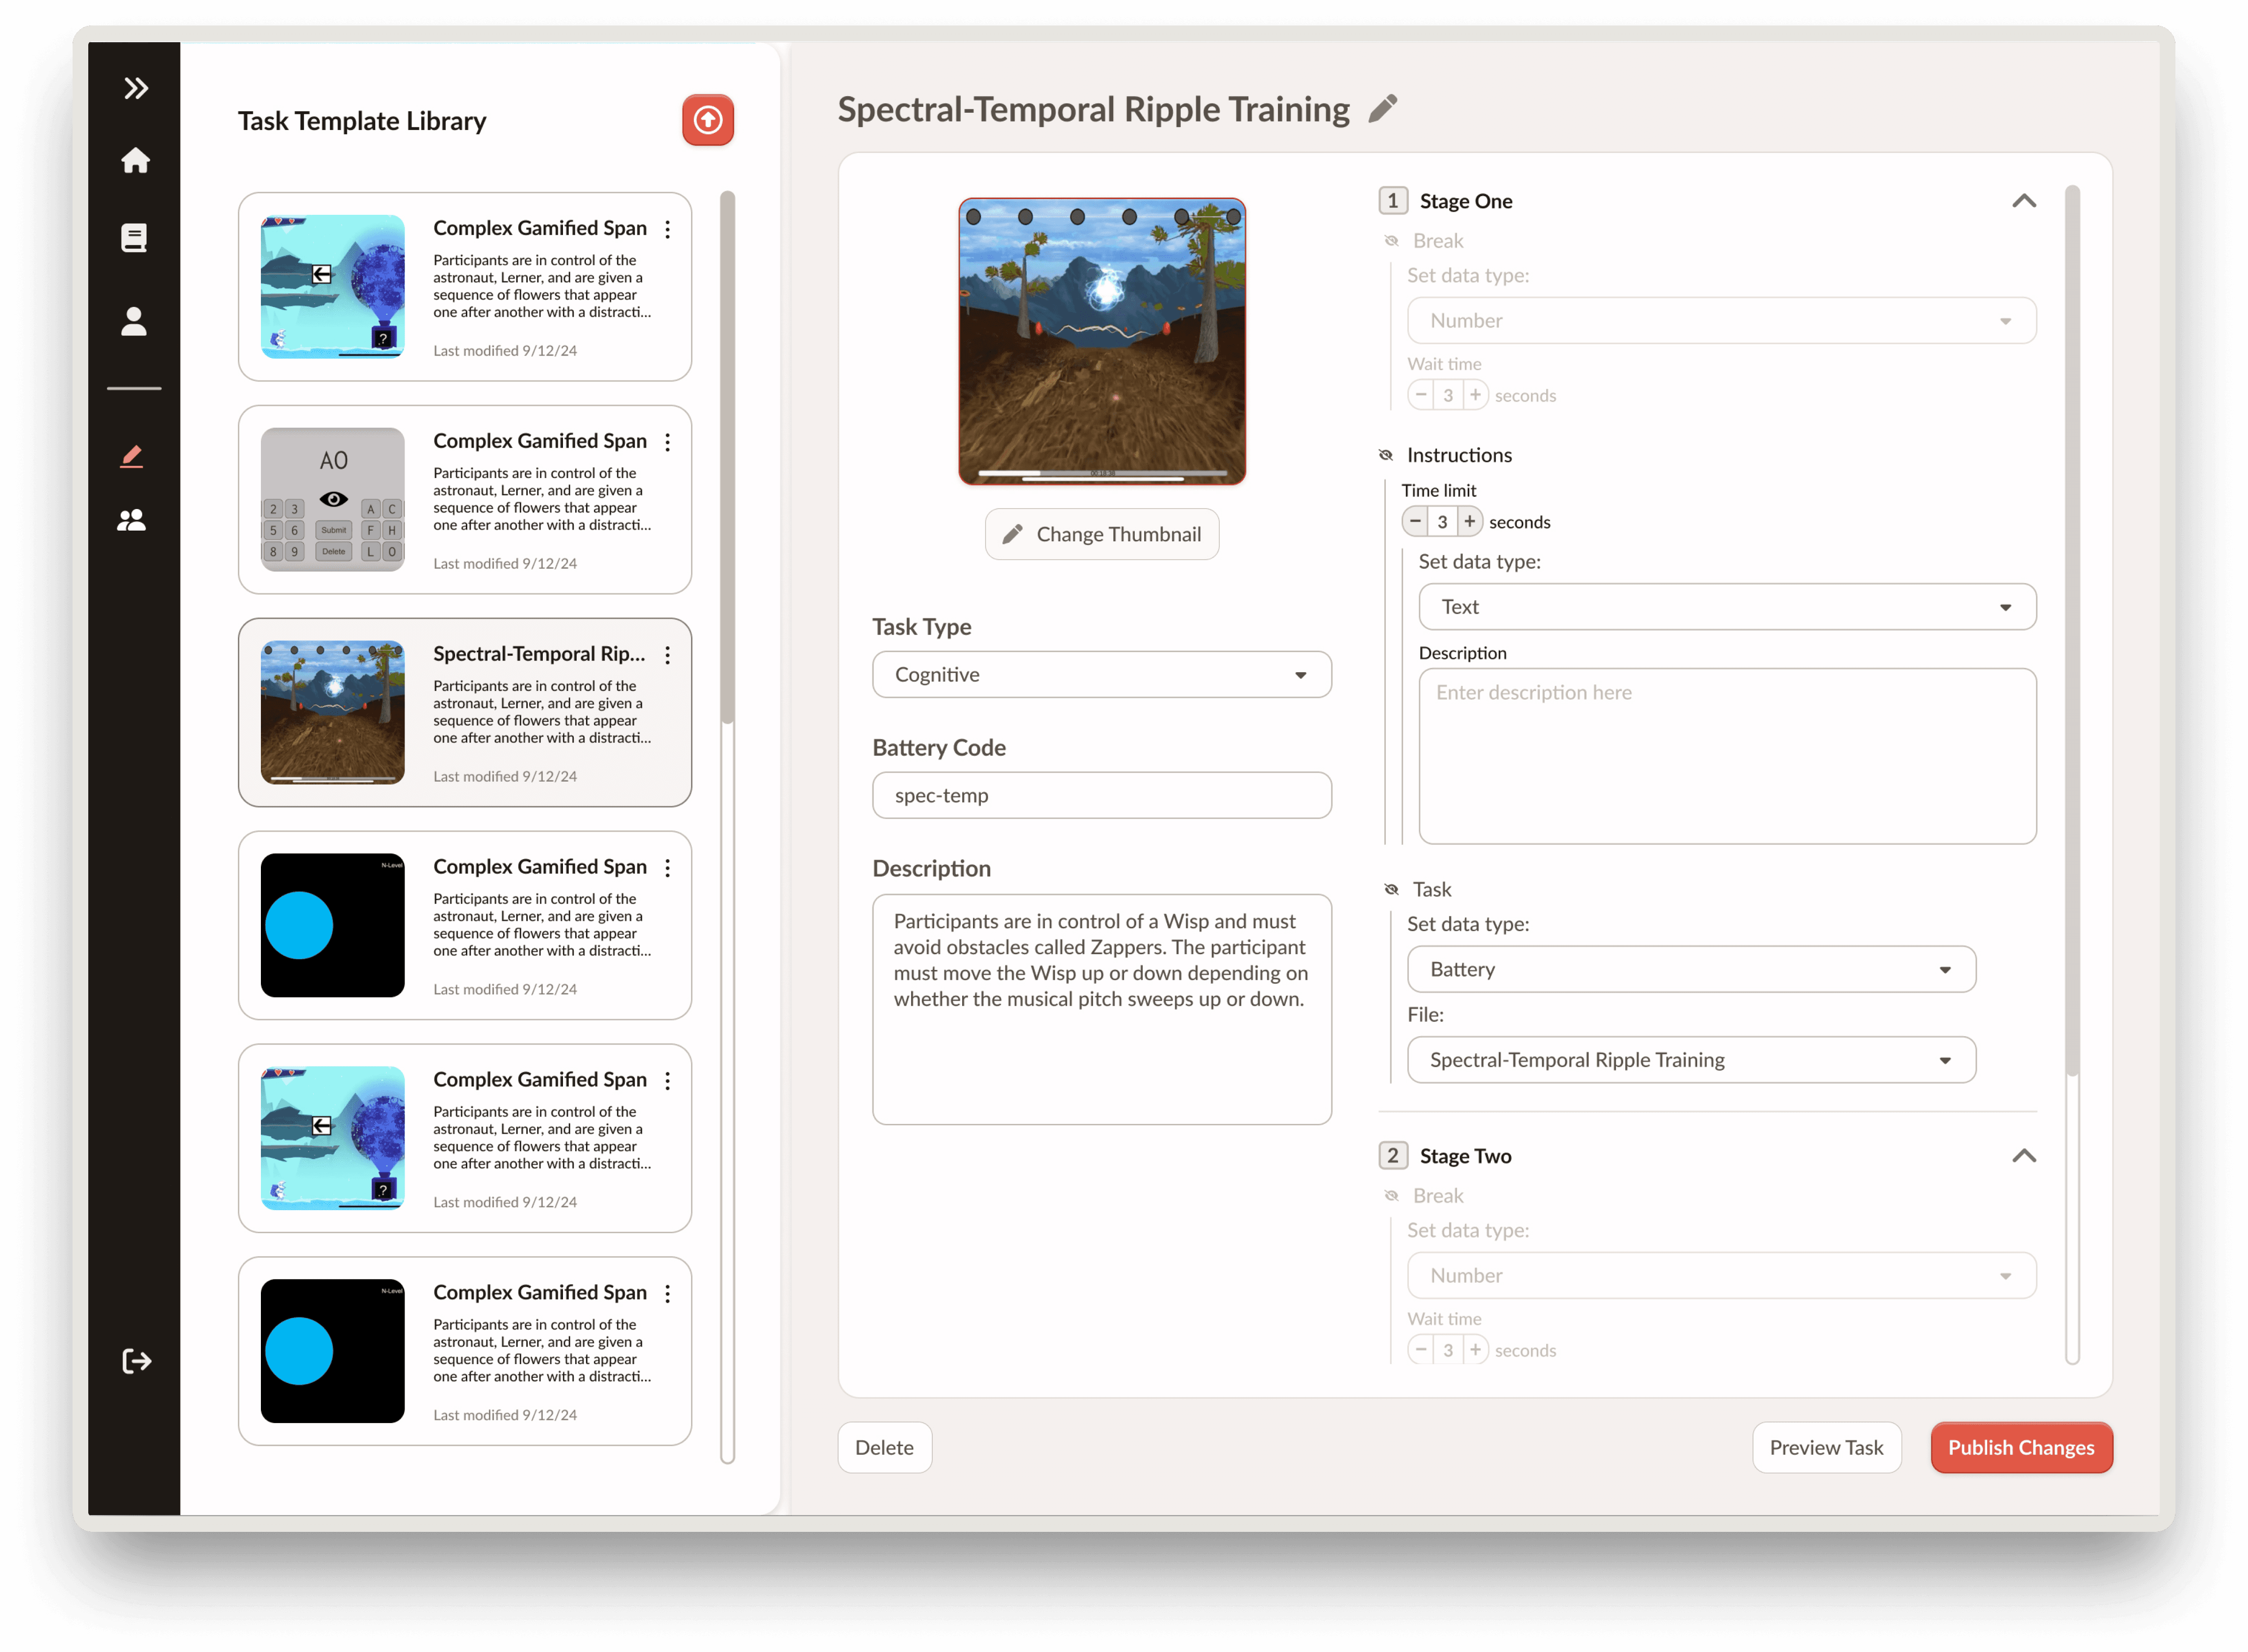Image resolution: width=2248 pixels, height=1652 pixels.
Task: Open options menu for Spectral-Temporal Rip... card
Action: coord(667,655)
